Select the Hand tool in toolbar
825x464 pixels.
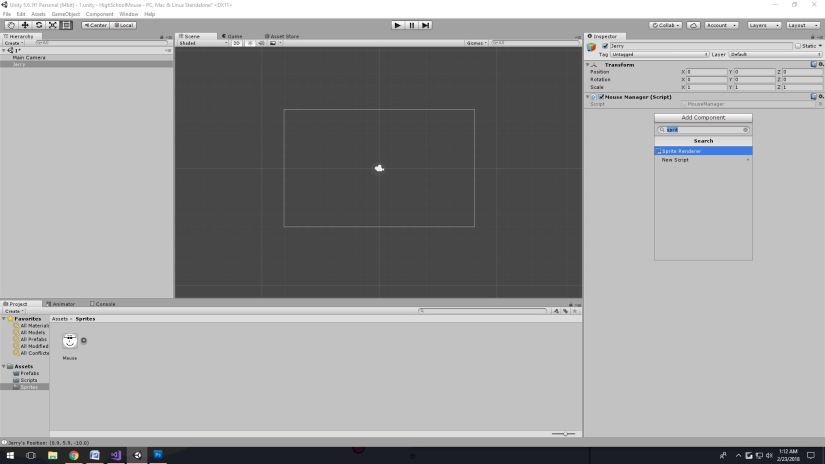tap(10, 25)
